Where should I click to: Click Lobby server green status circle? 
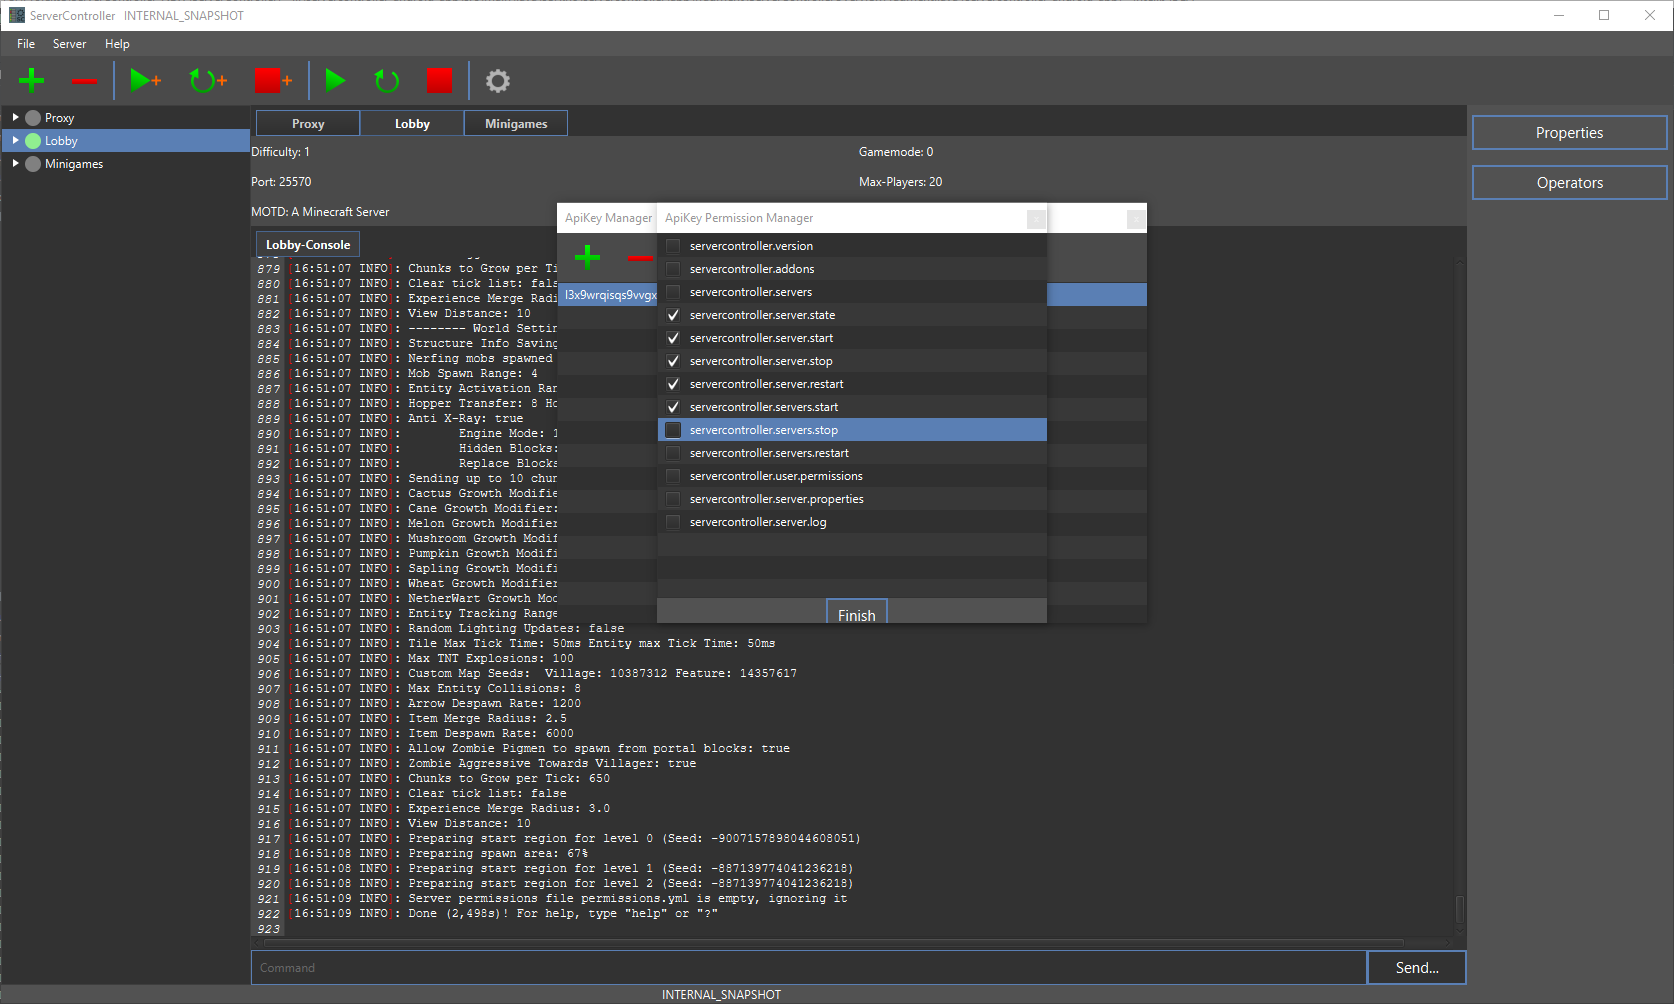33,141
